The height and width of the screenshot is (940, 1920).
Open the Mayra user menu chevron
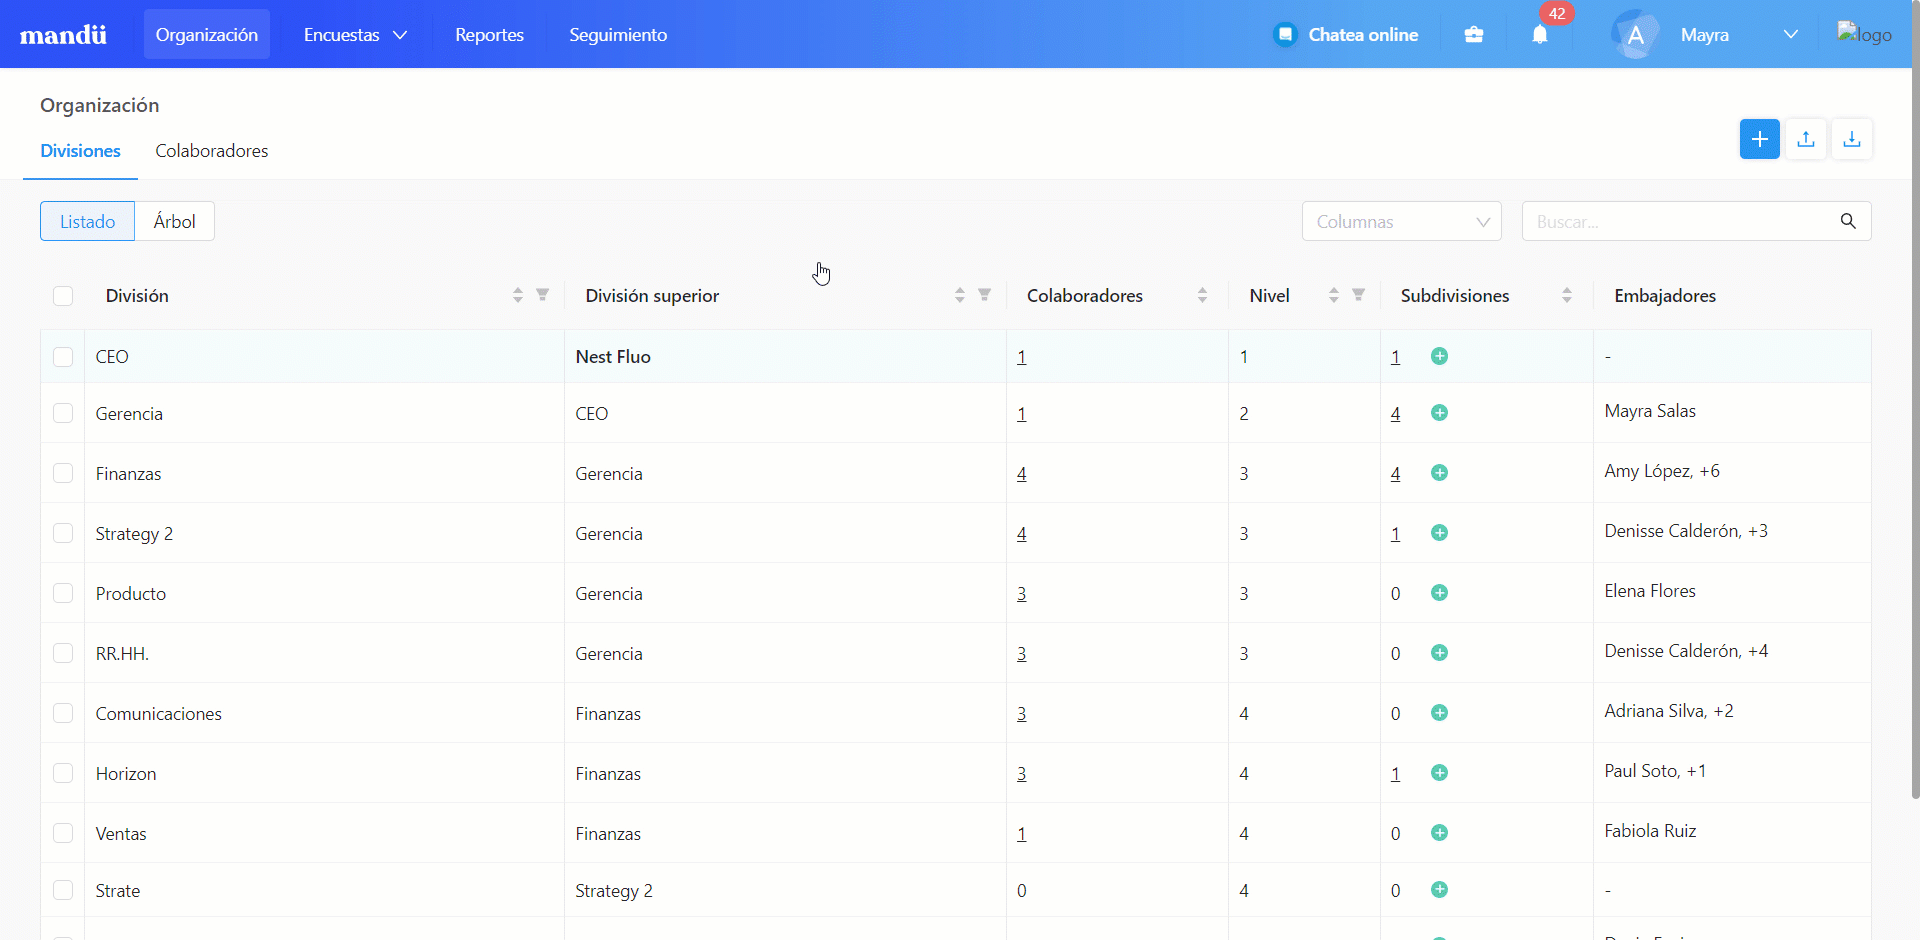click(1791, 35)
